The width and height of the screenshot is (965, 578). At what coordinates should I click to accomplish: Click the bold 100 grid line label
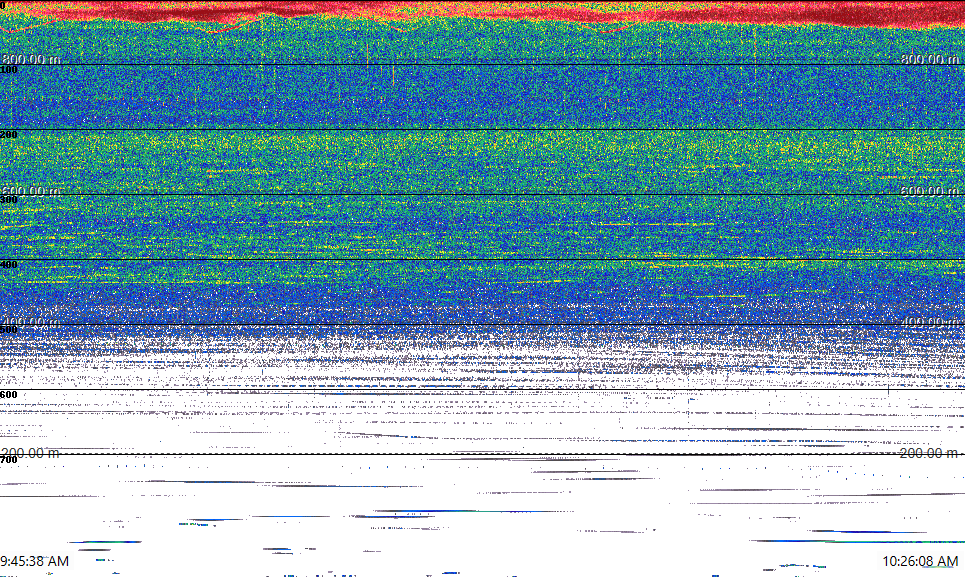point(9,70)
